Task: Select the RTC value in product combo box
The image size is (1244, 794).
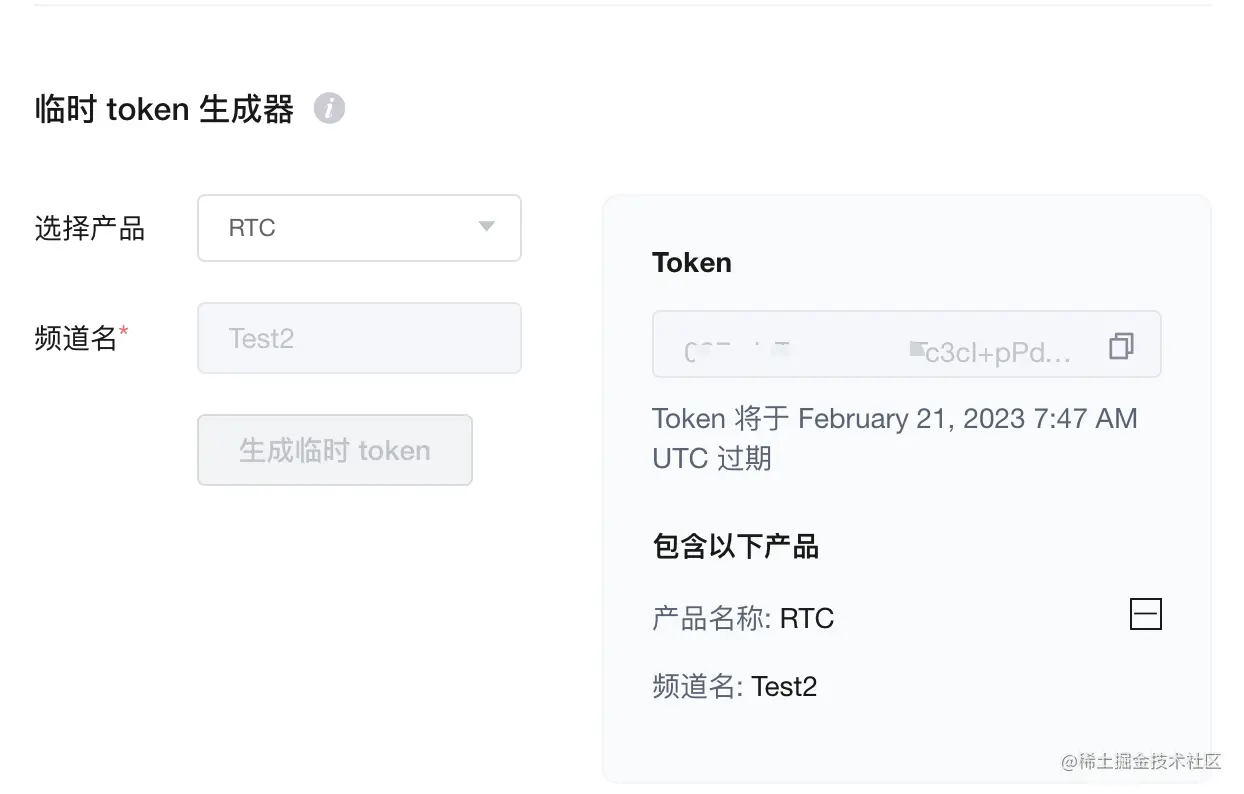Action: click(x=252, y=228)
